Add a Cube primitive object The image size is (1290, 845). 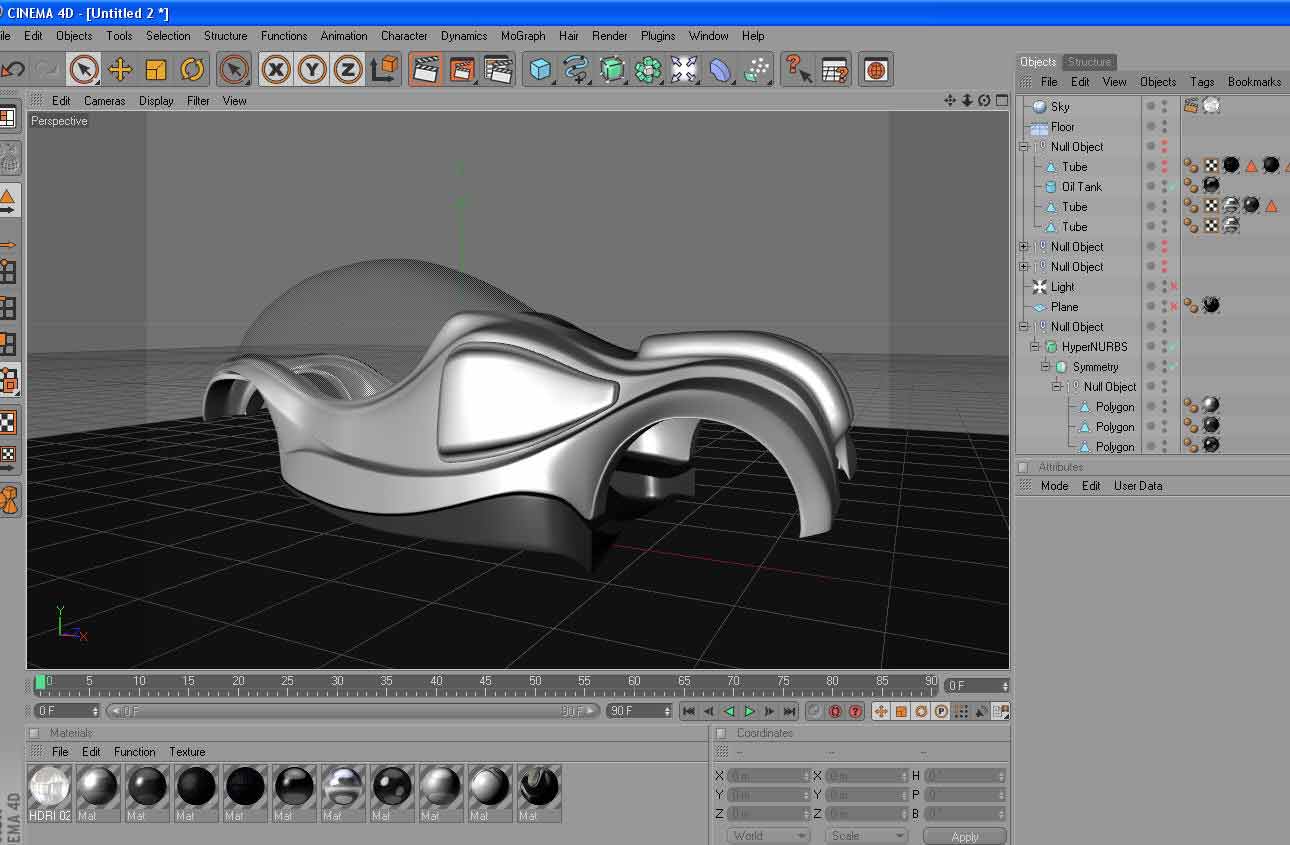[x=541, y=69]
